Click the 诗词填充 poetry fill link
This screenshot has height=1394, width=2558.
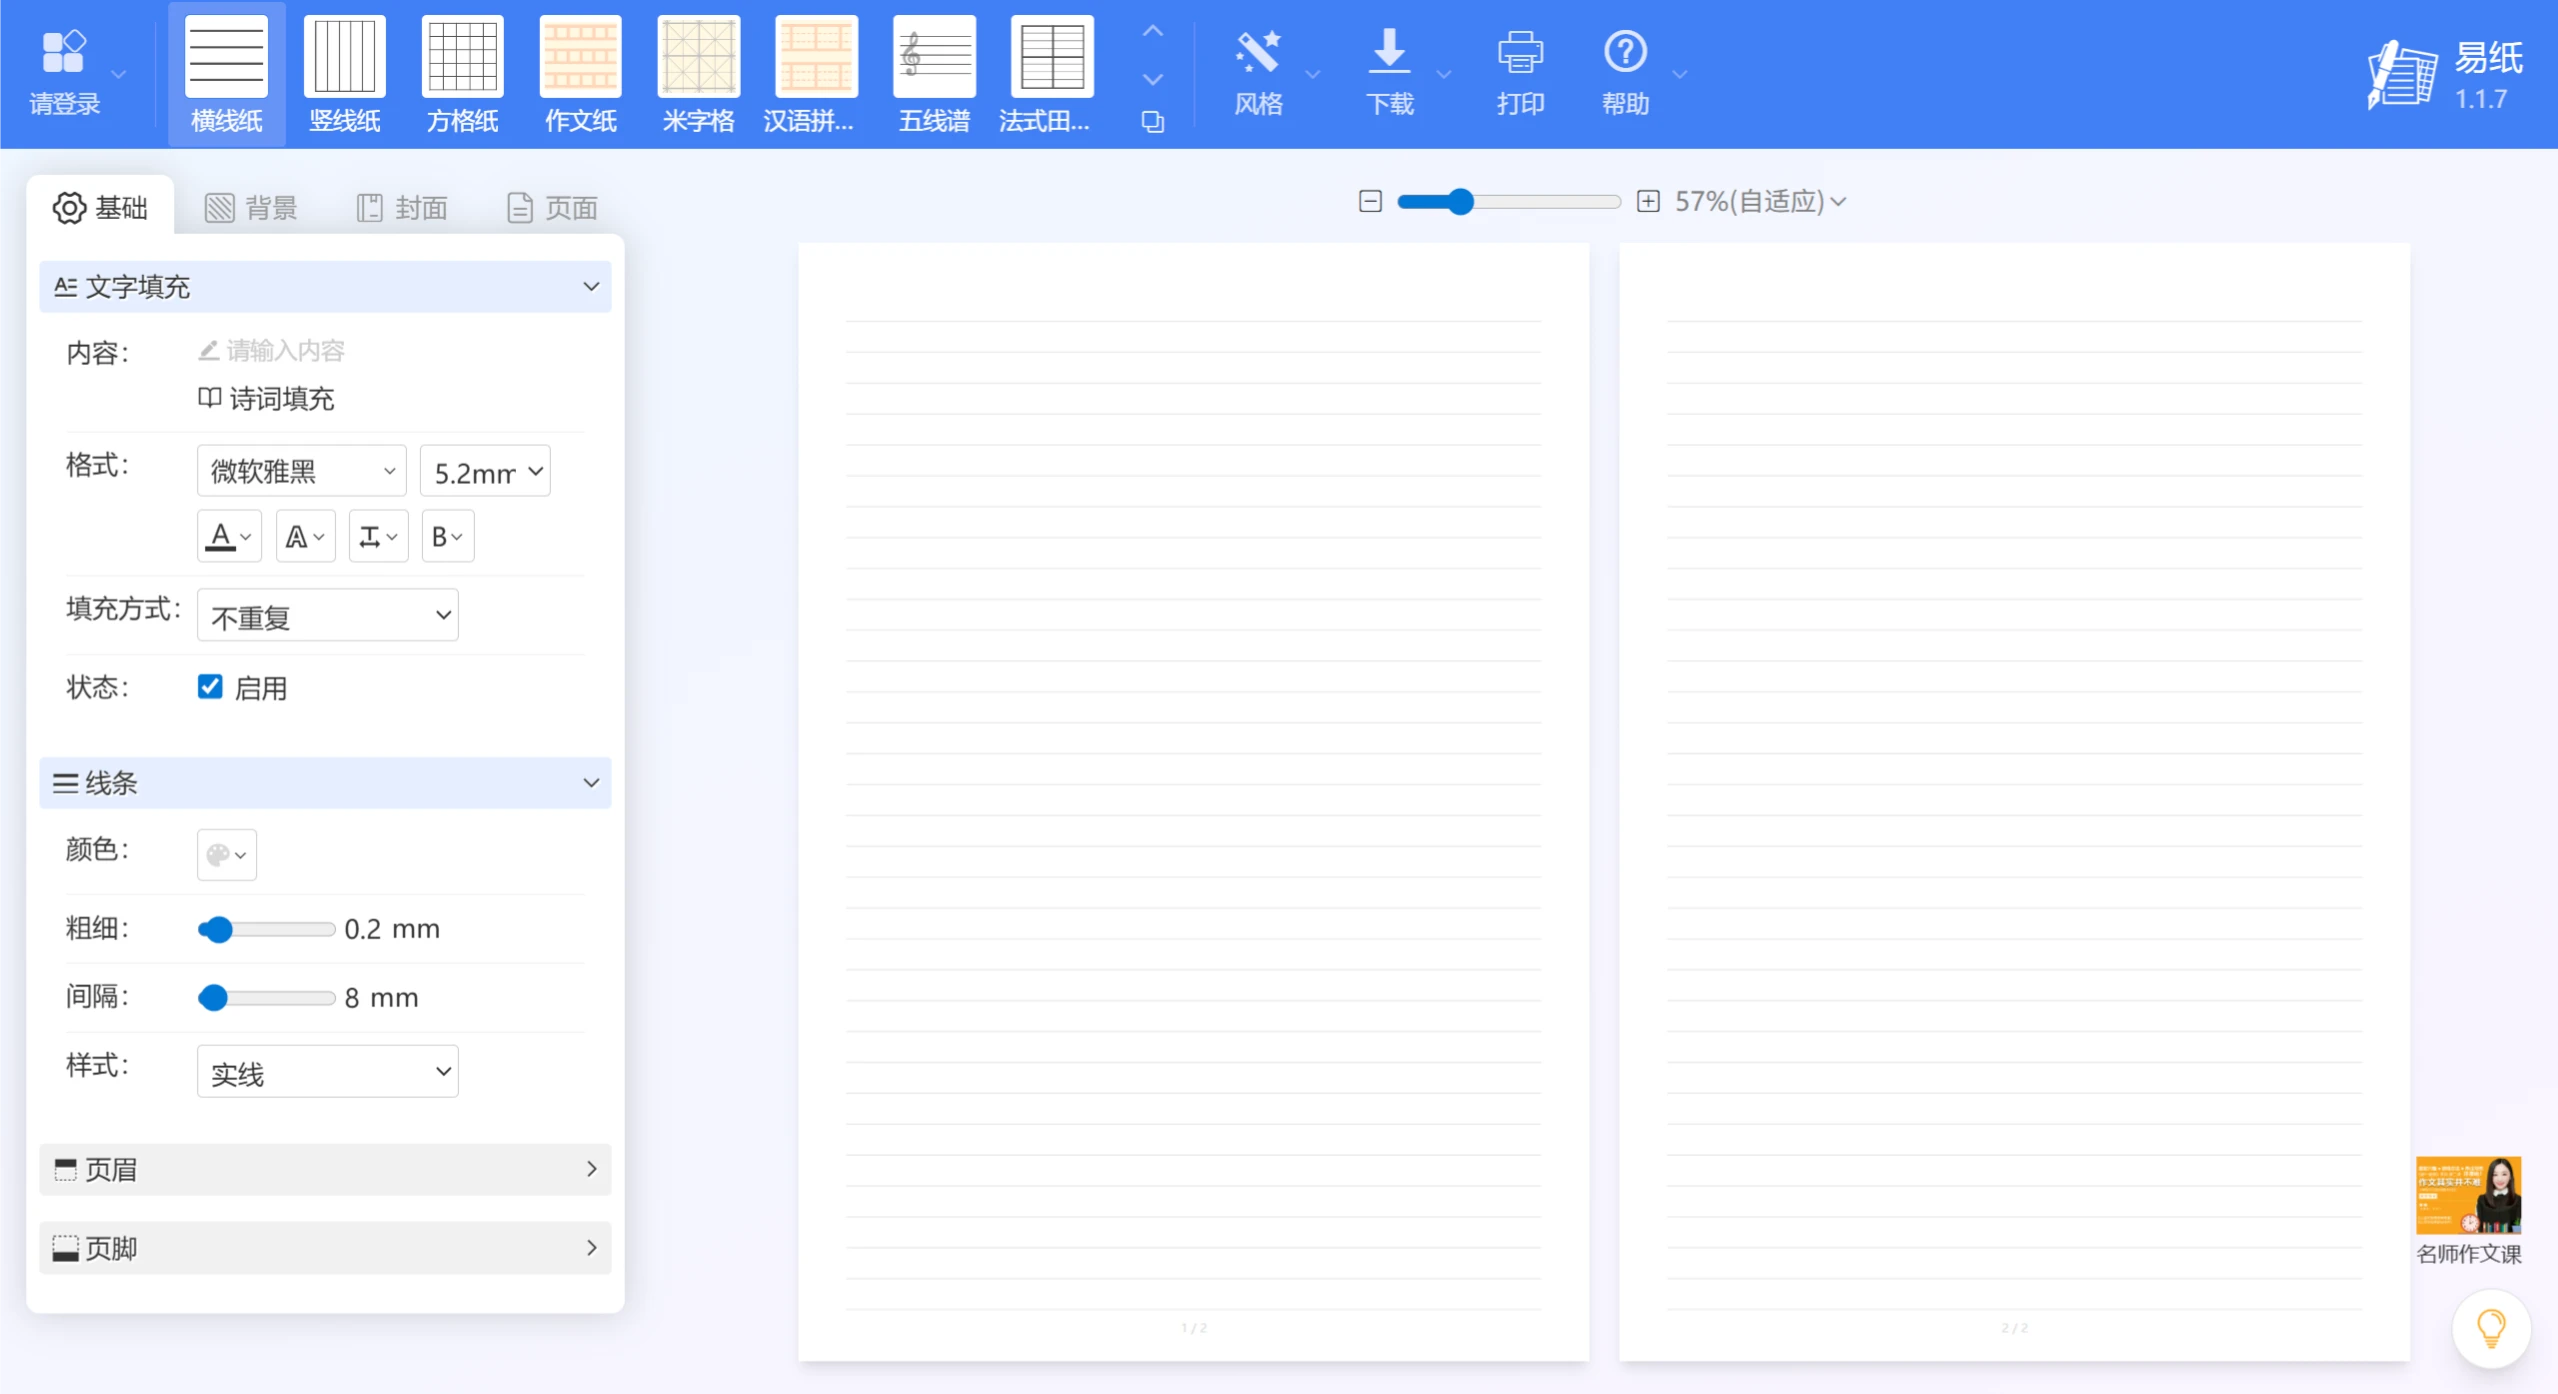267,399
